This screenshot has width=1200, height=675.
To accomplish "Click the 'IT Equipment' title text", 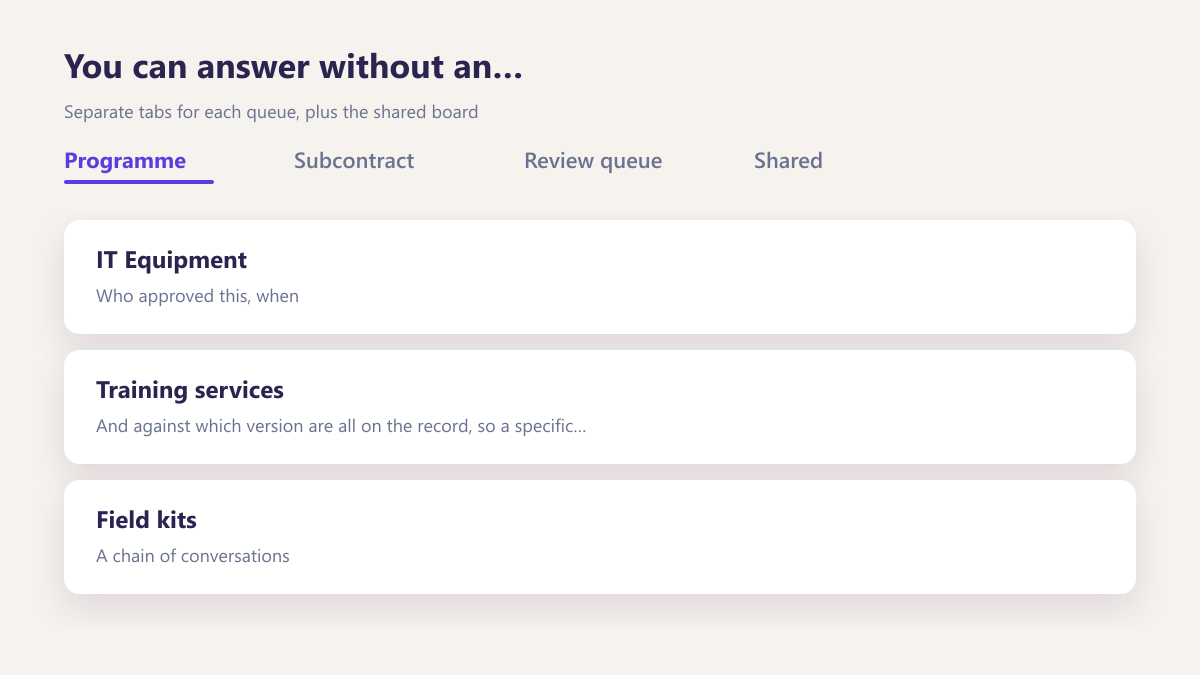I will (x=171, y=260).
